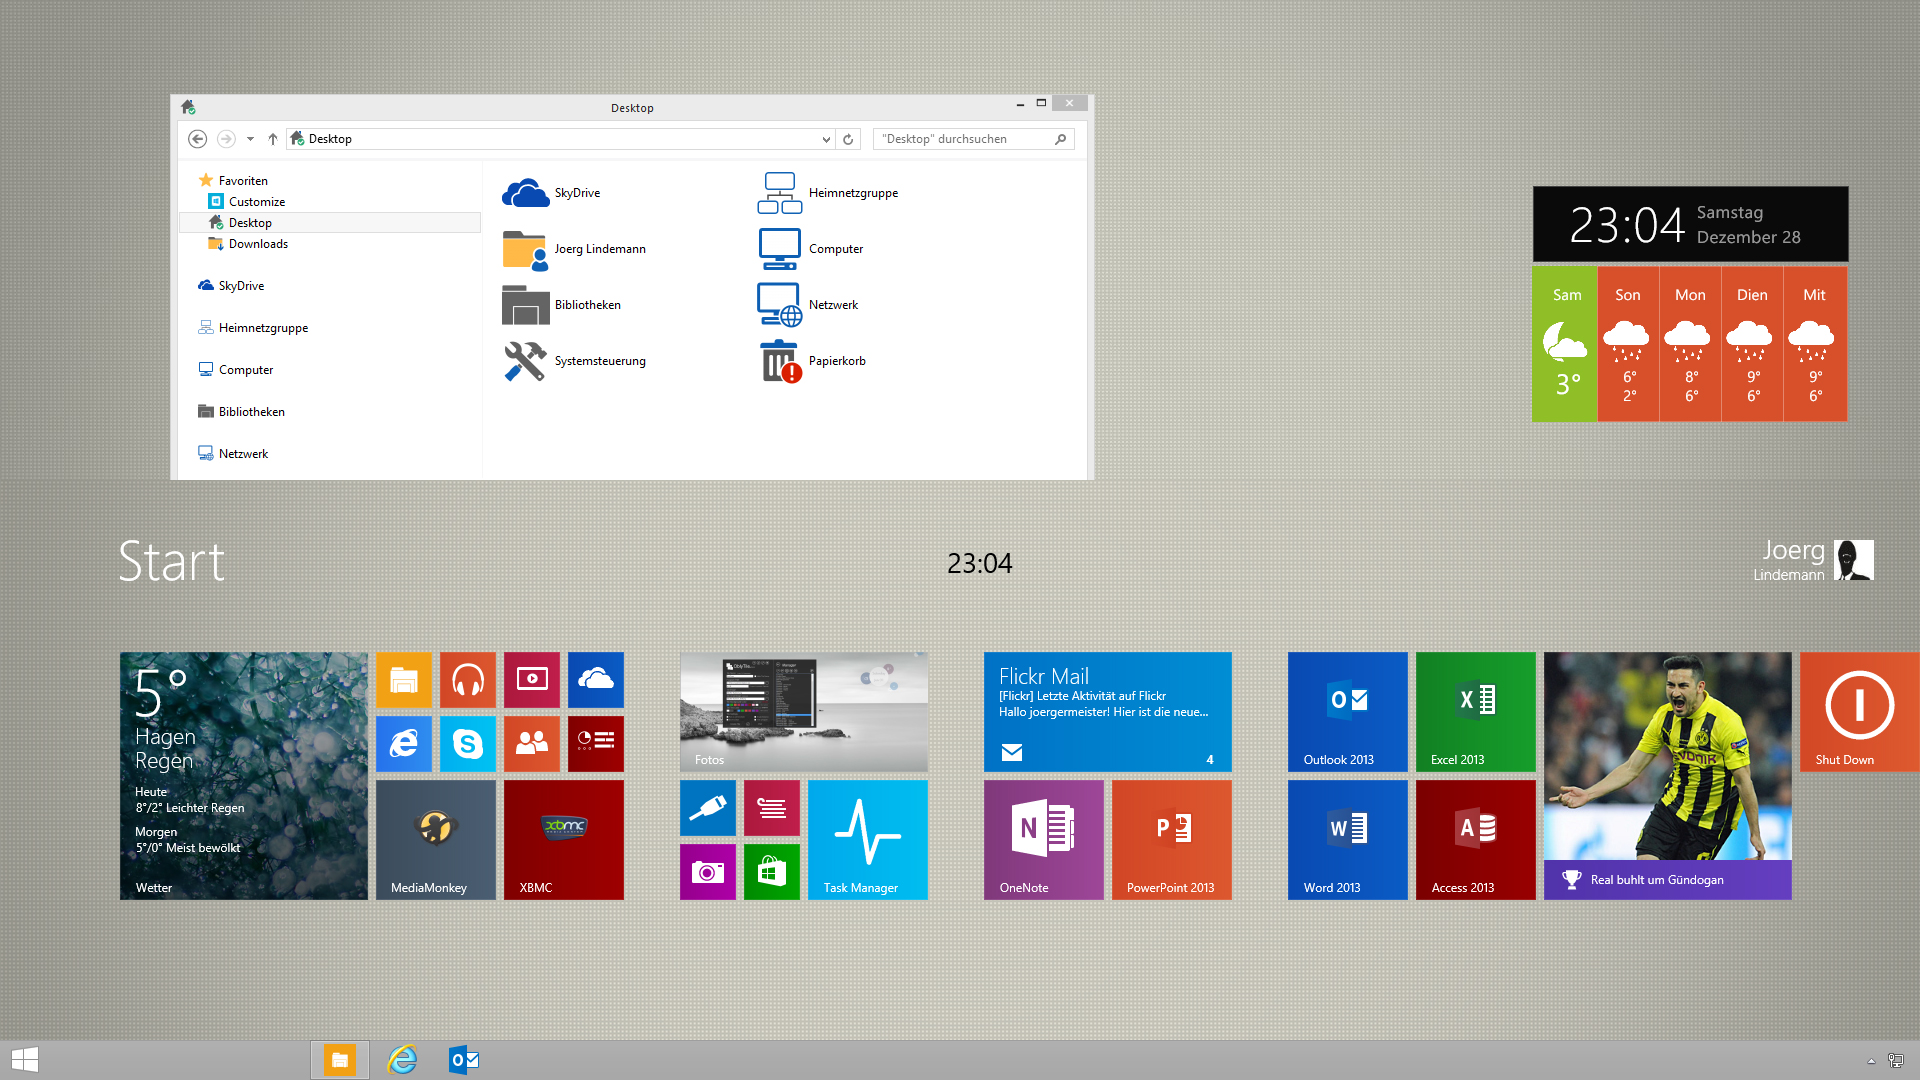Click the Windows Start button on taskbar
The width and height of the screenshot is (1920, 1080).
tap(25, 1060)
